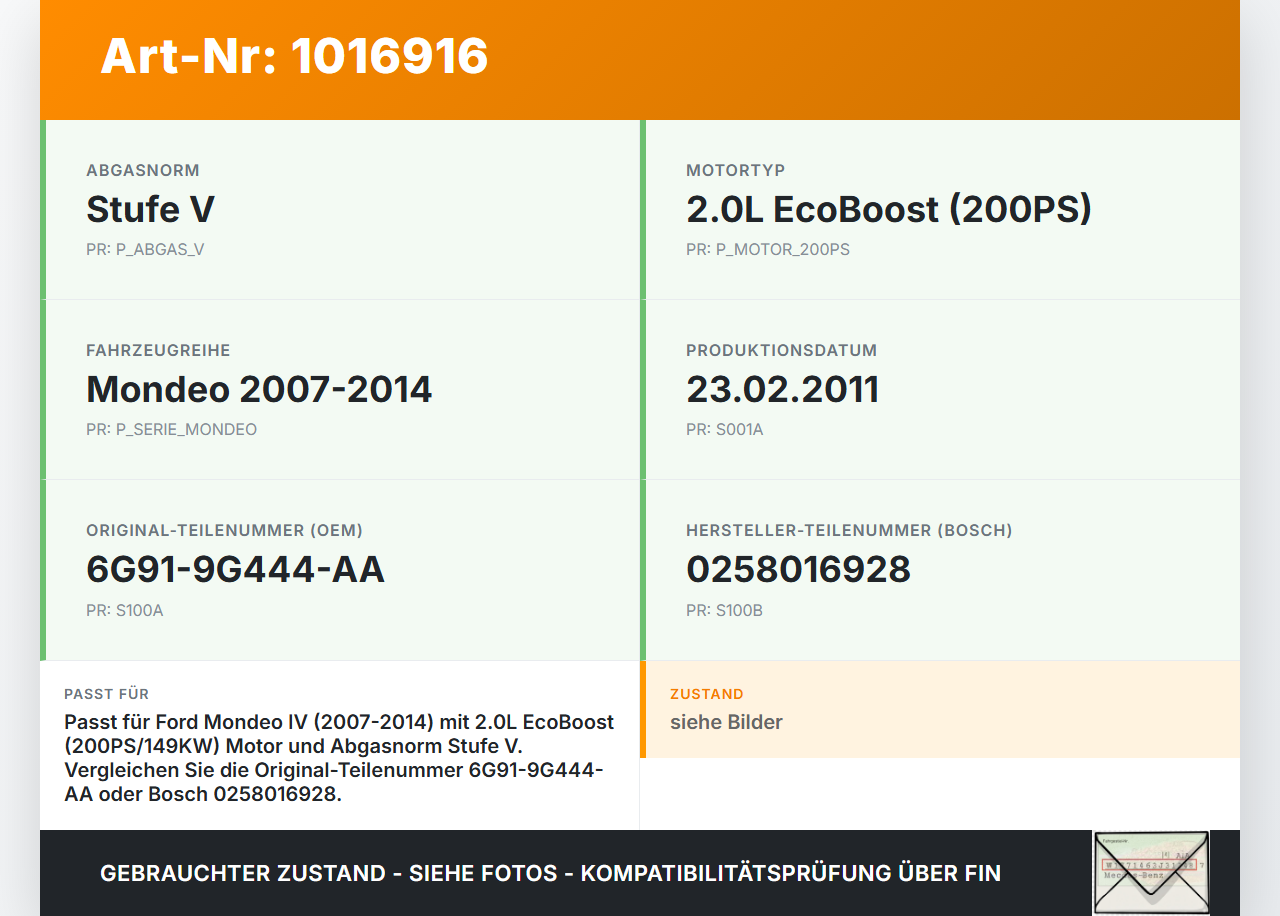Screen dimensions: 1280x916
Task: Click the GEBRAUCHTER ZUSTAND footer banner text
Action: click(550, 873)
